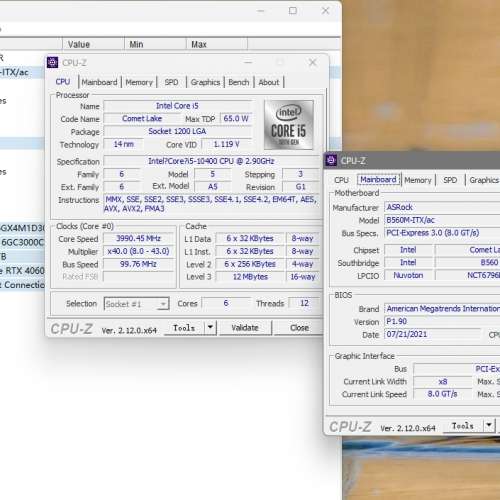Click the Package value Socket 1200 LGA
The image size is (500, 500).
[177, 131]
